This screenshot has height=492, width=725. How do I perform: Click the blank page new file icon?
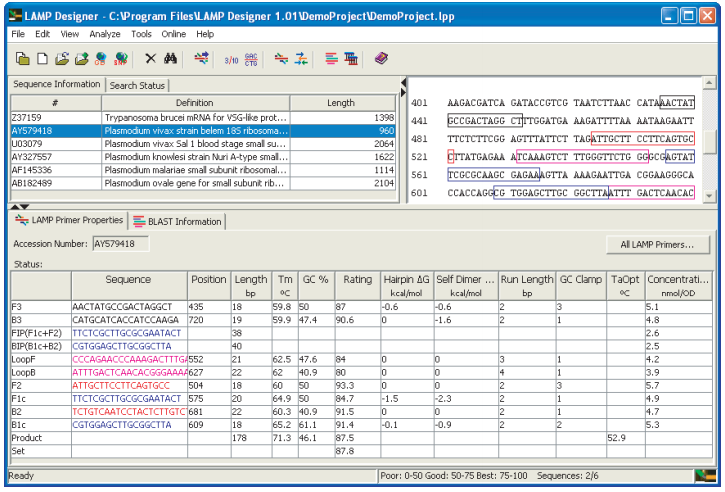click(x=42, y=59)
